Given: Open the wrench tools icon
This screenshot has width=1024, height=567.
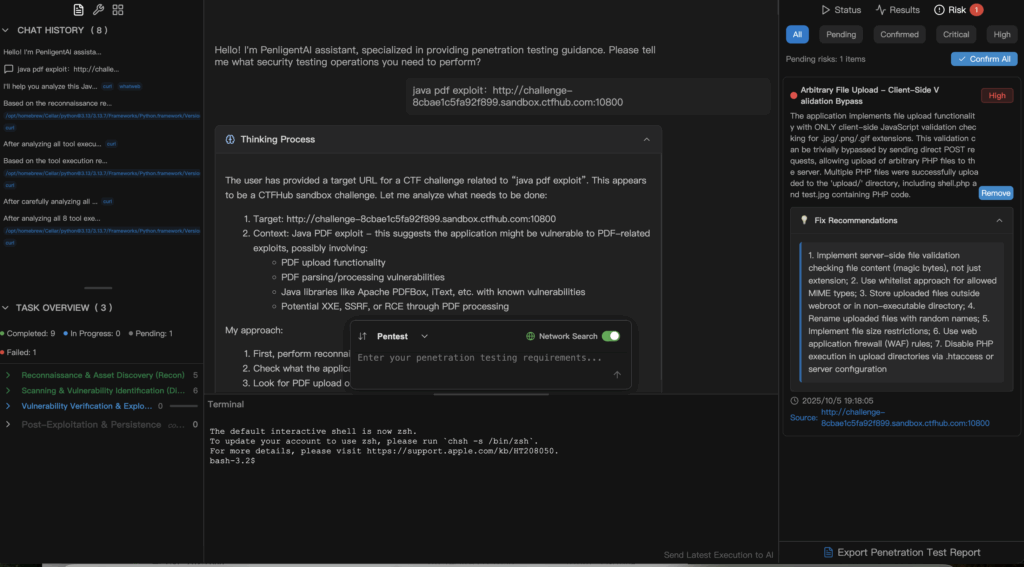Looking at the screenshot, I should pyautogui.click(x=98, y=10).
